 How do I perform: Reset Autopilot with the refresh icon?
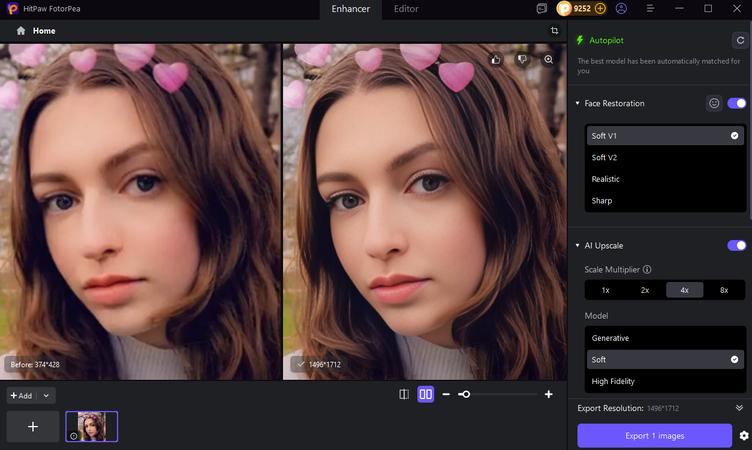pyautogui.click(x=740, y=40)
